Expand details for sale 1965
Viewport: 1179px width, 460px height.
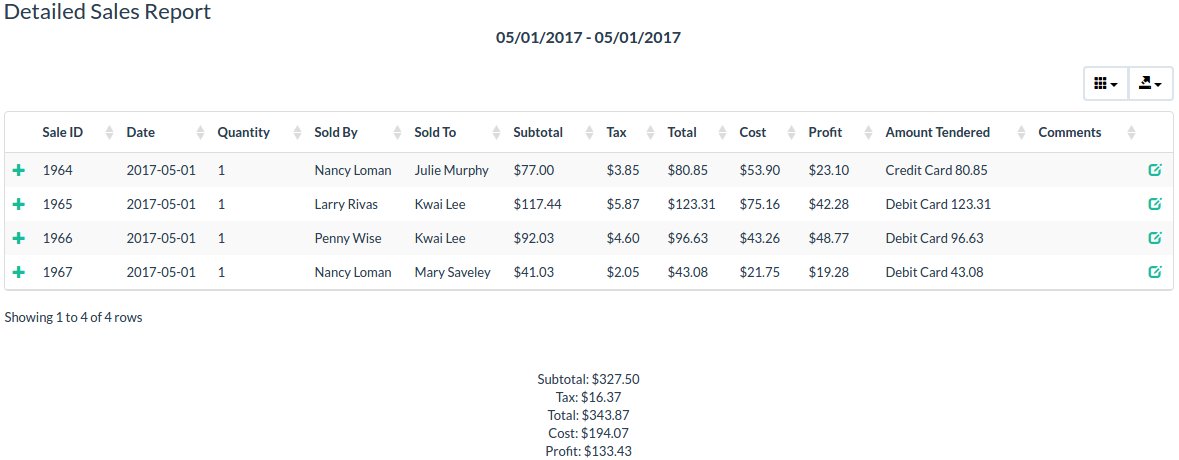[17, 204]
